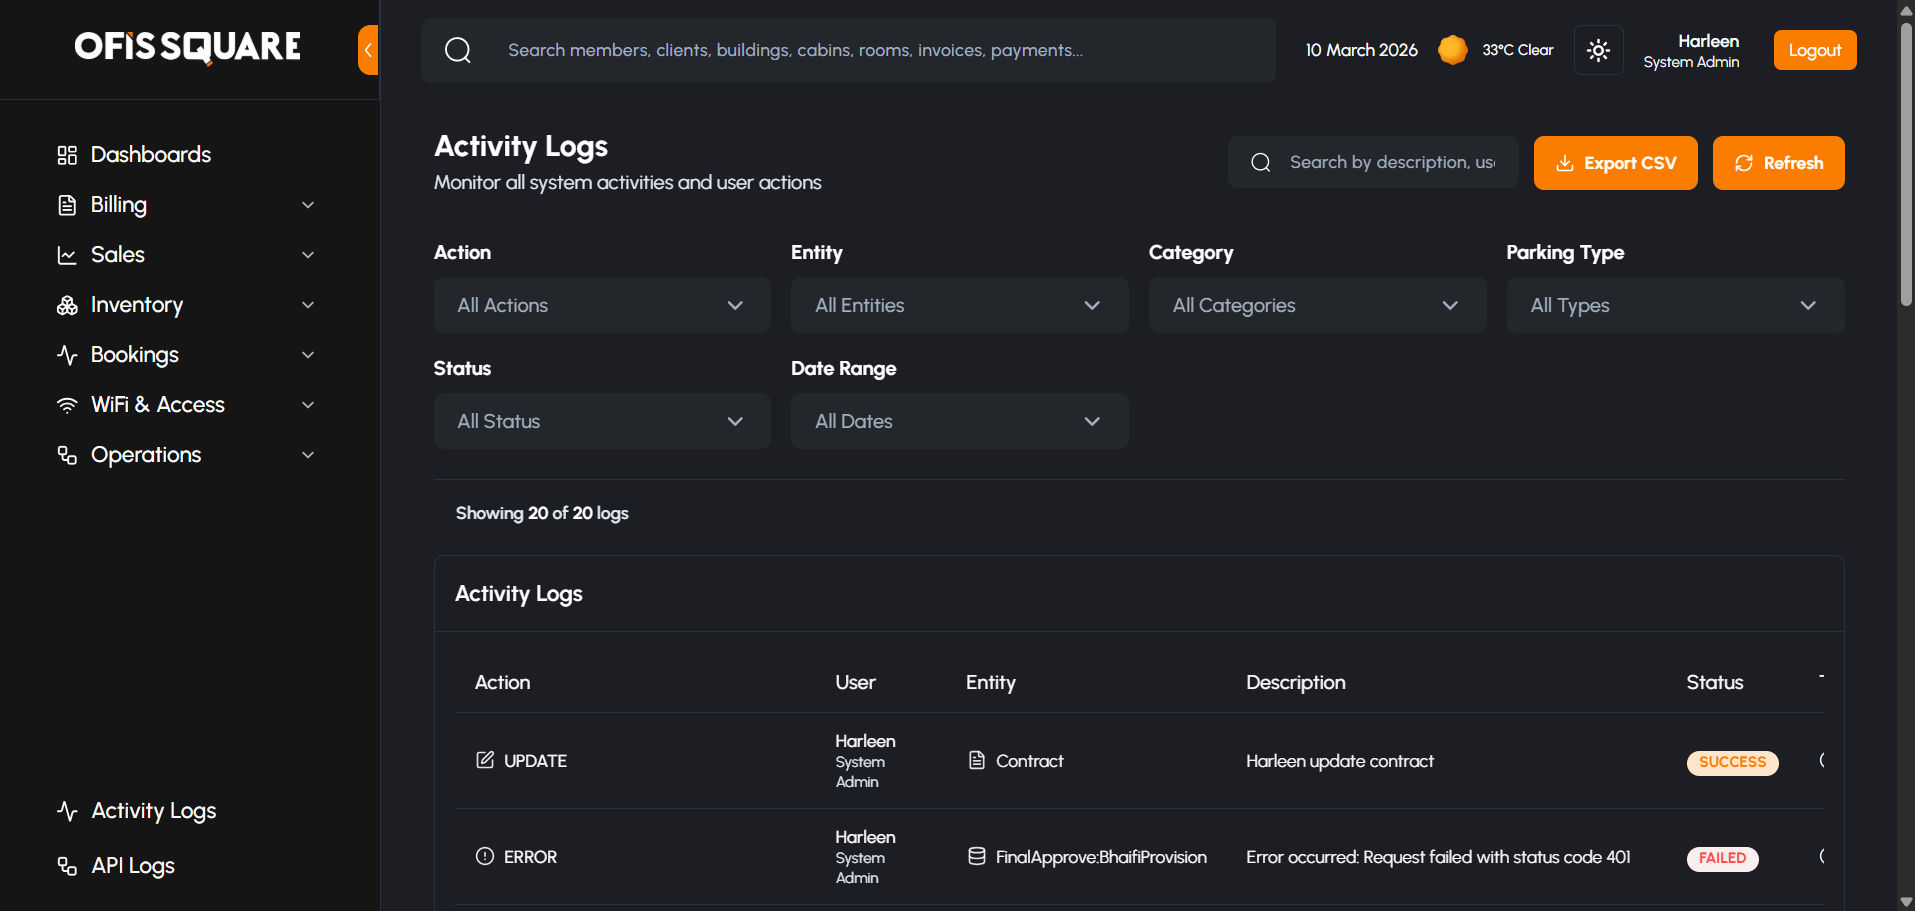This screenshot has height=911, width=1915.
Task: Click the UPDATE edit icon in first row
Action: tap(485, 760)
